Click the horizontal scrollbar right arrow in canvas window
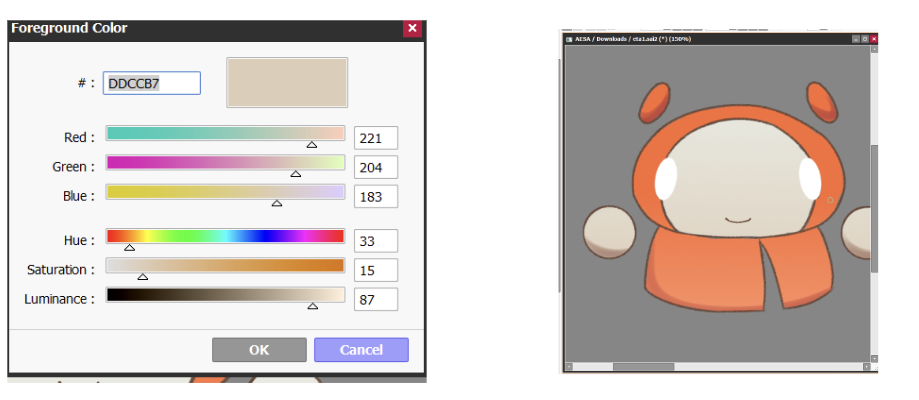This screenshot has height=400, width=919. click(866, 367)
